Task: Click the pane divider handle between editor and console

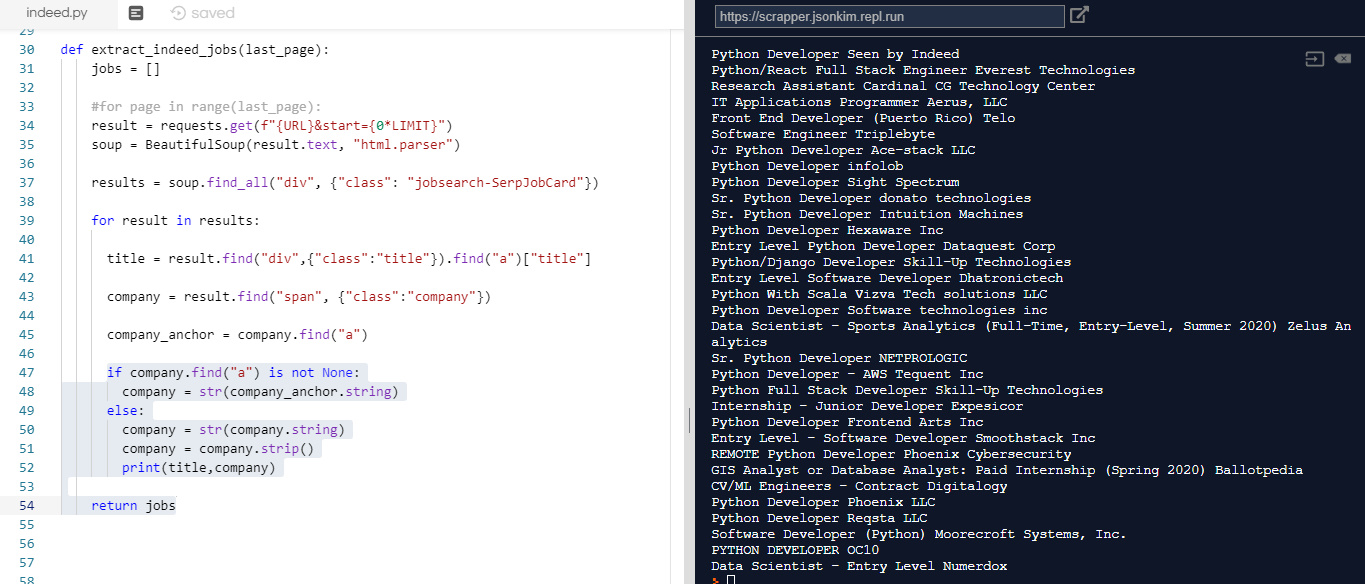Action: [x=689, y=420]
